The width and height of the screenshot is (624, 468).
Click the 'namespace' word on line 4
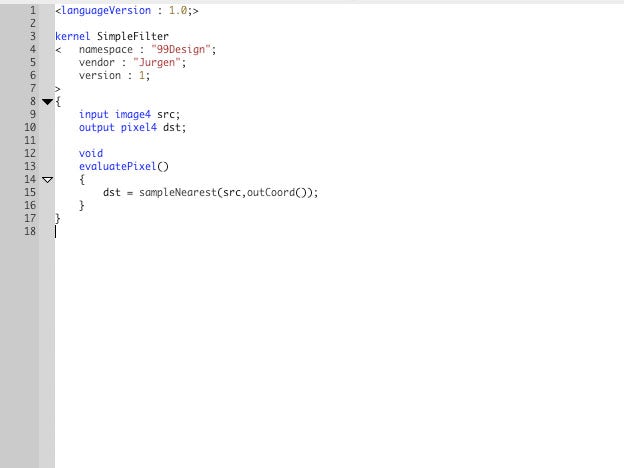(106, 50)
